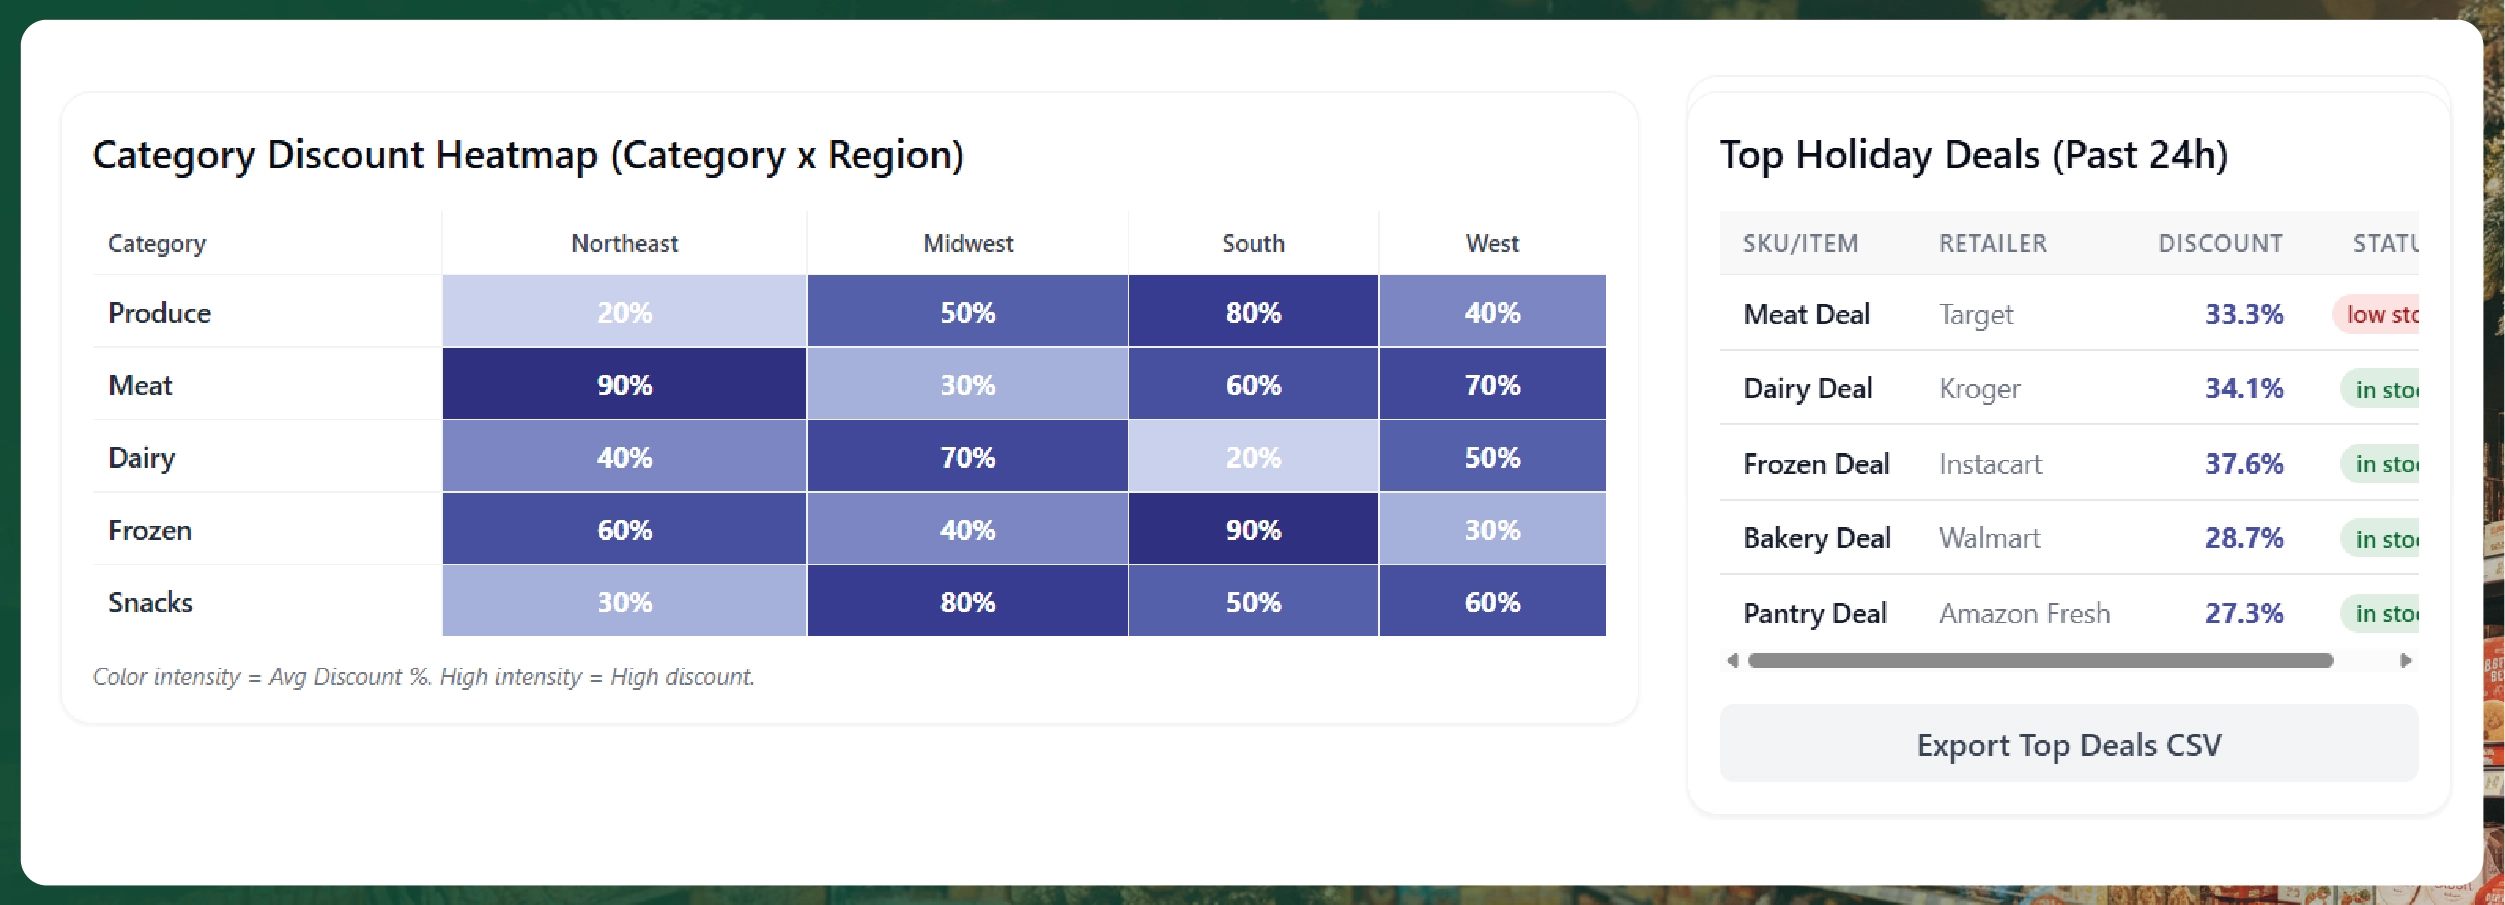Click the Northeast column header
The height and width of the screenshot is (905, 2505).
click(x=624, y=243)
